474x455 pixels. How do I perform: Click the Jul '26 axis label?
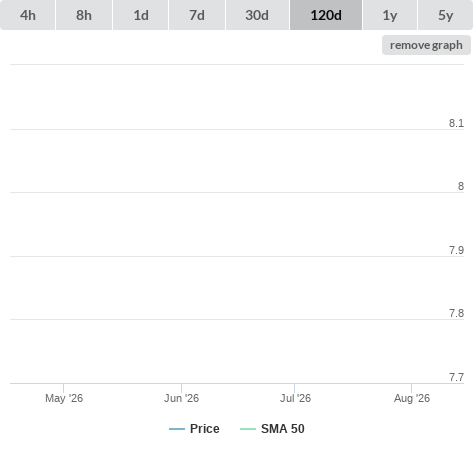click(x=295, y=398)
